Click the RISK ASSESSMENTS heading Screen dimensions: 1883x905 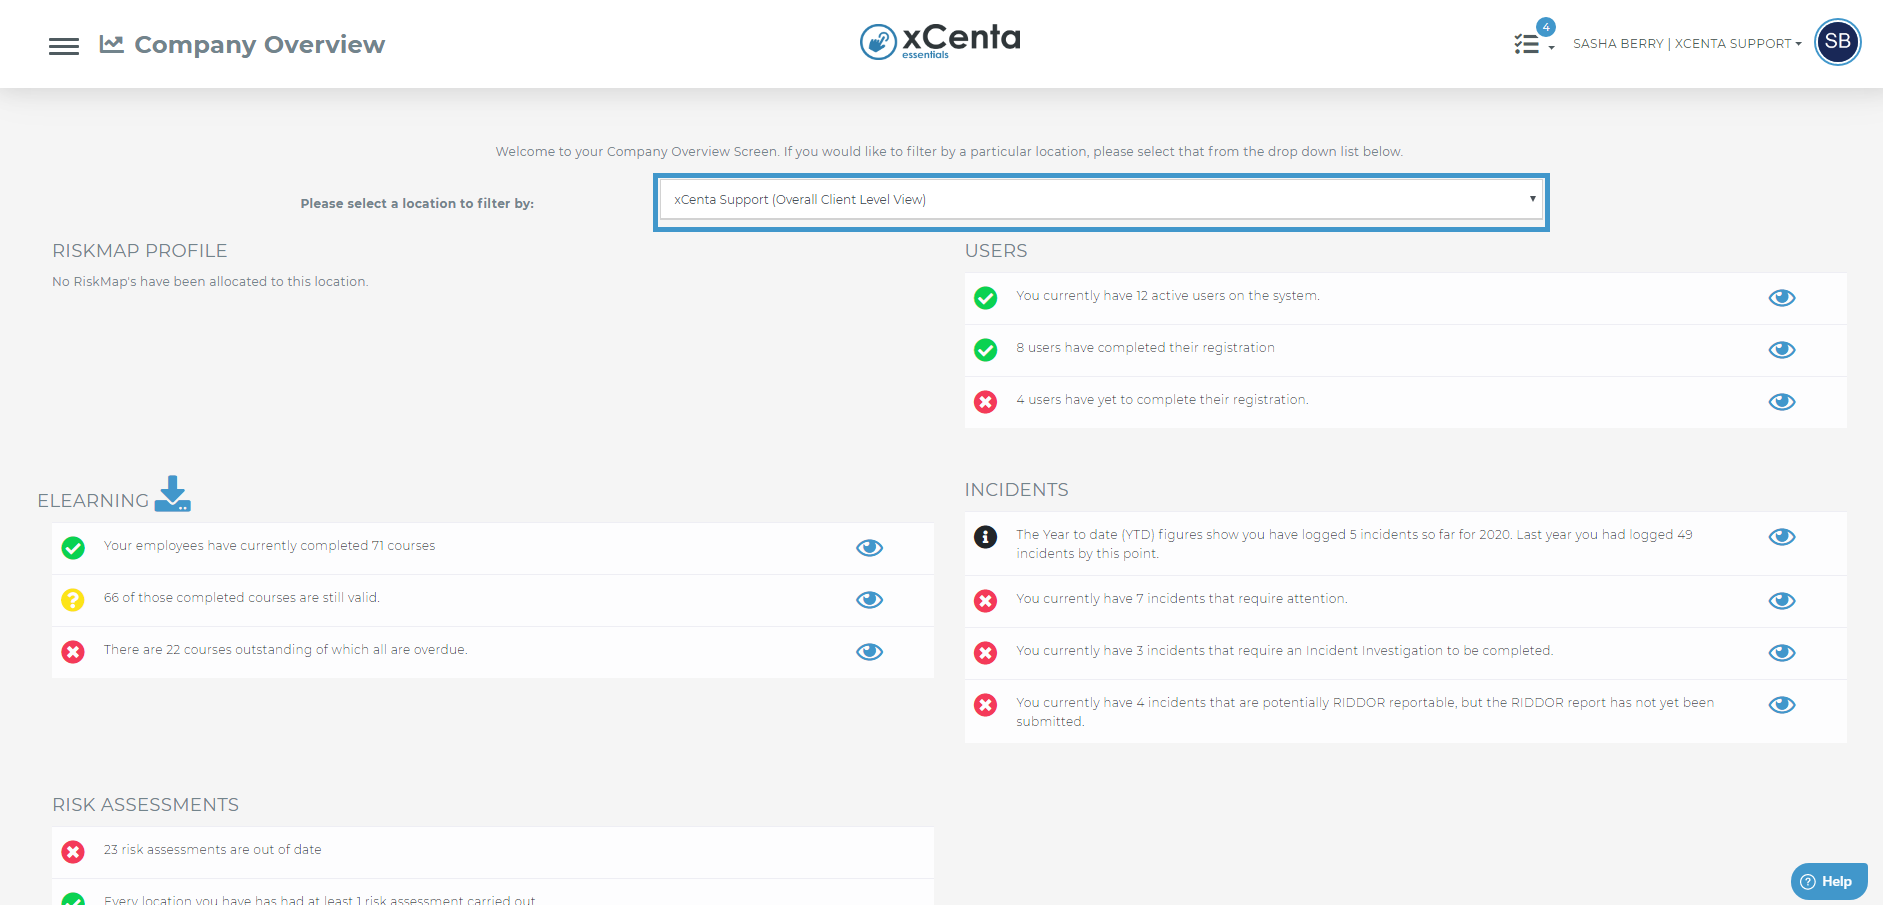pyautogui.click(x=146, y=805)
